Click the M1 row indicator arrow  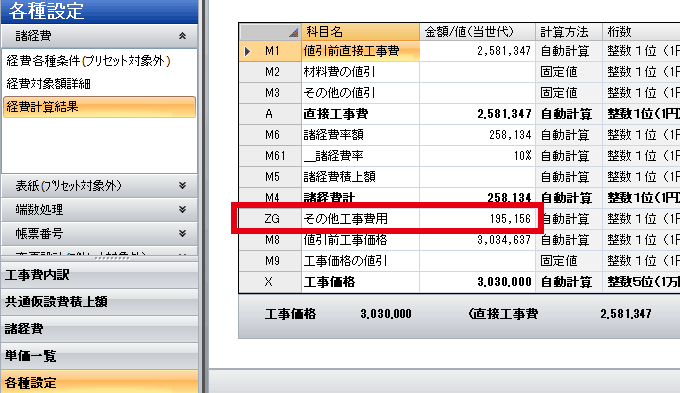248,51
